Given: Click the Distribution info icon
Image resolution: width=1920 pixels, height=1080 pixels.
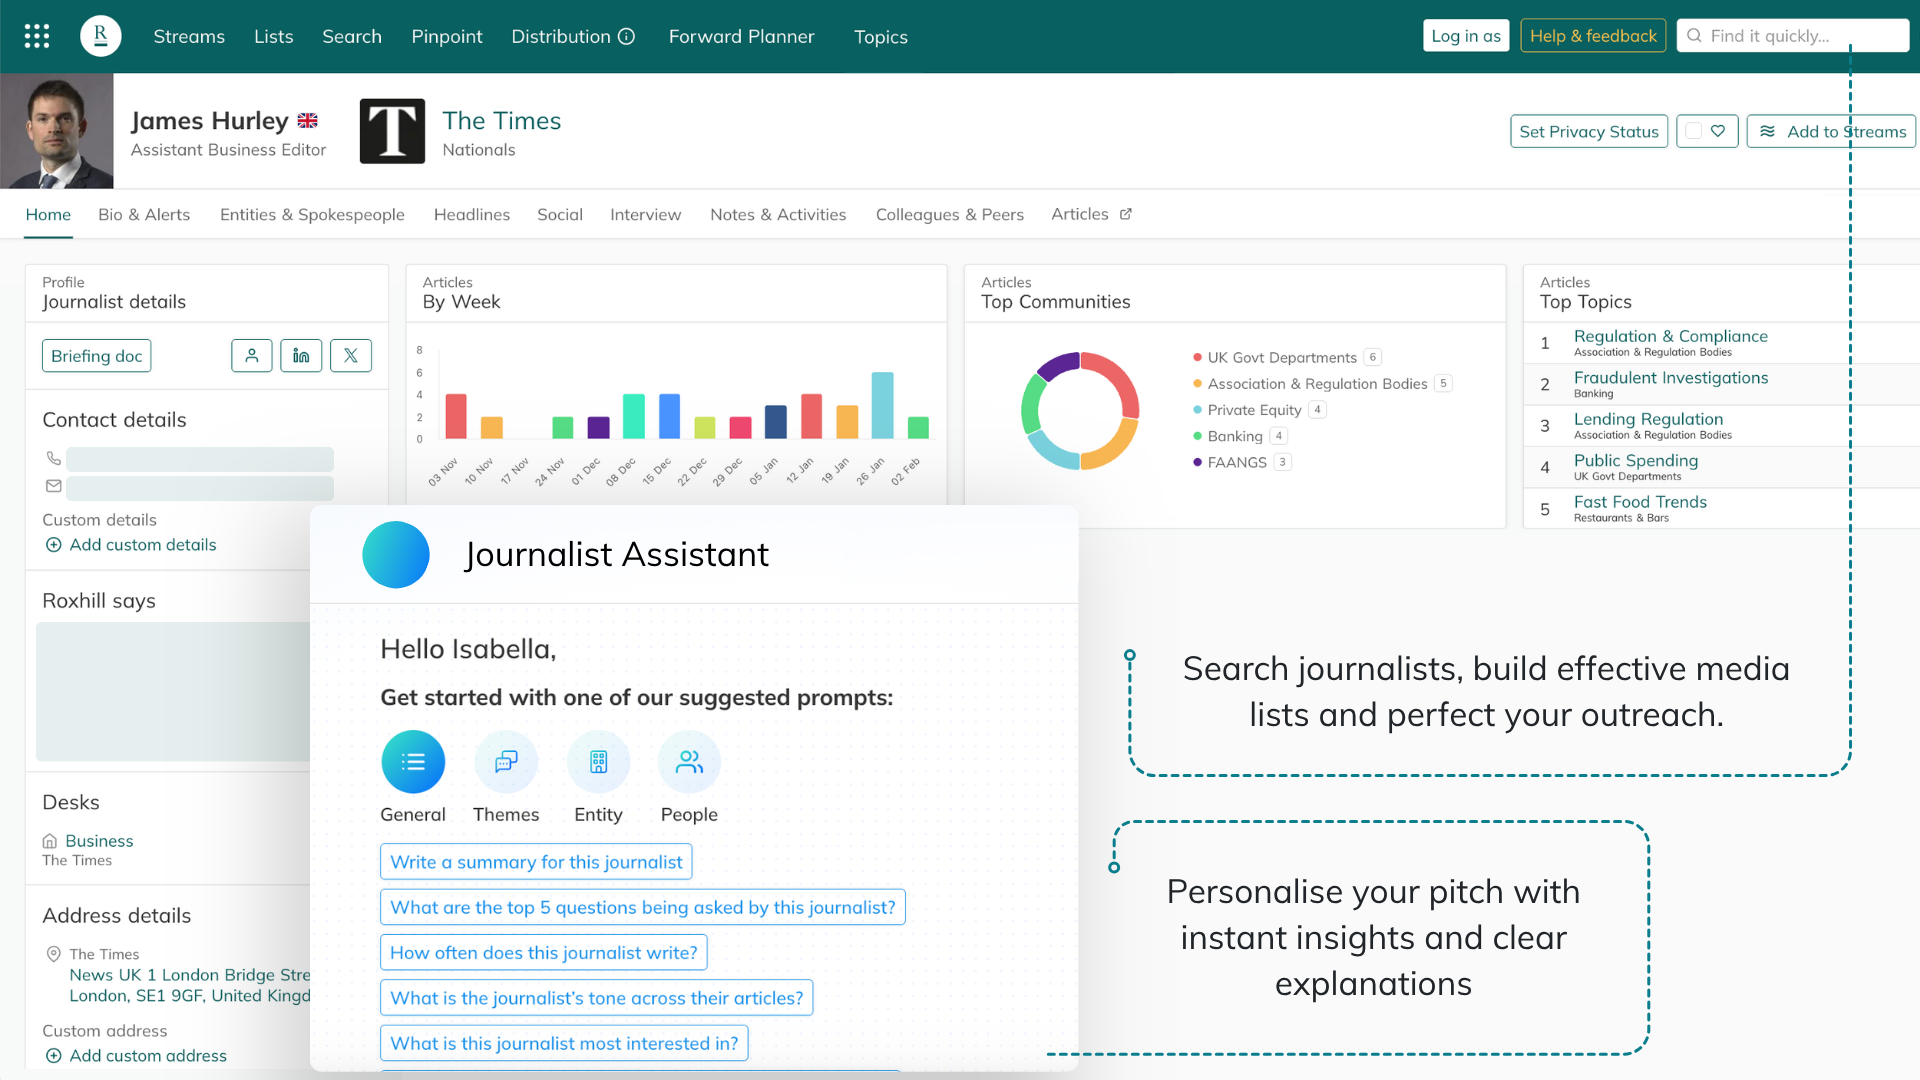Looking at the screenshot, I should point(627,37).
